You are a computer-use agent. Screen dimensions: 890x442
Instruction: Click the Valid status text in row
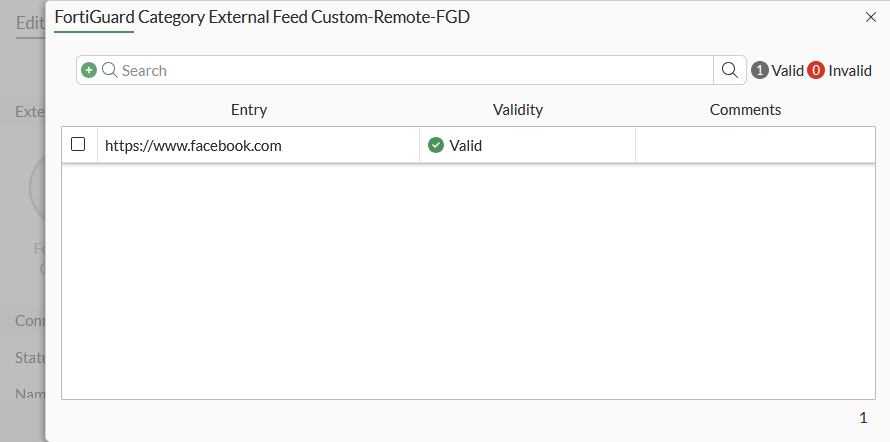pos(466,145)
